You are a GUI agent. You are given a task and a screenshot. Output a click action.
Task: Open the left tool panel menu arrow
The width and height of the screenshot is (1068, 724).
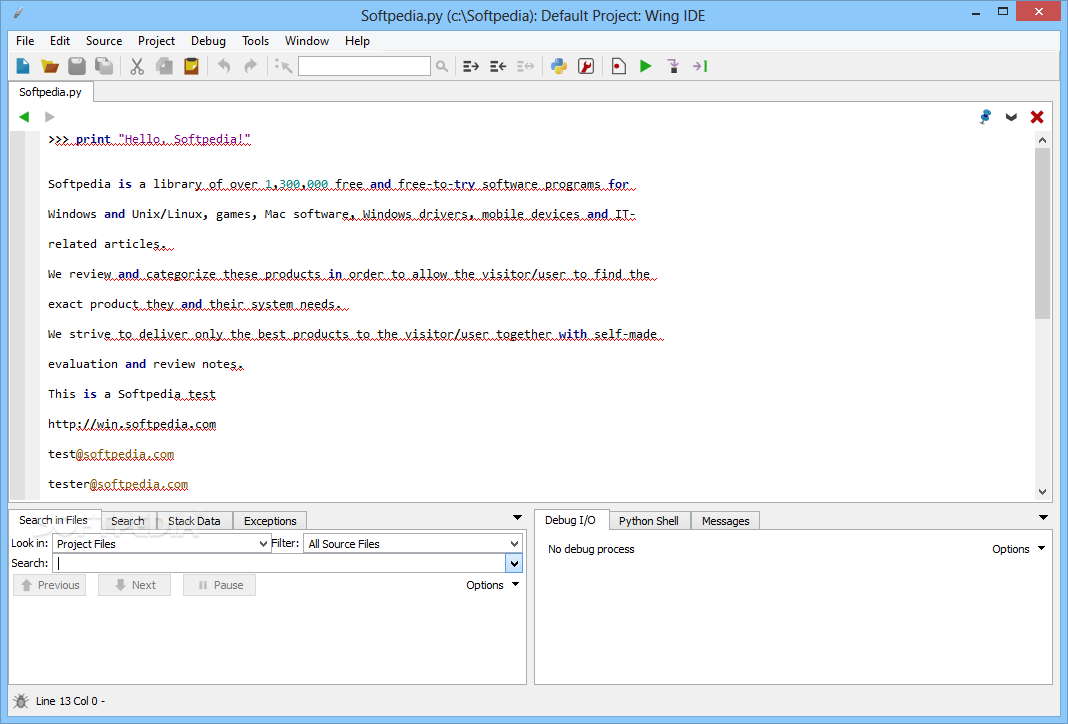click(x=517, y=518)
